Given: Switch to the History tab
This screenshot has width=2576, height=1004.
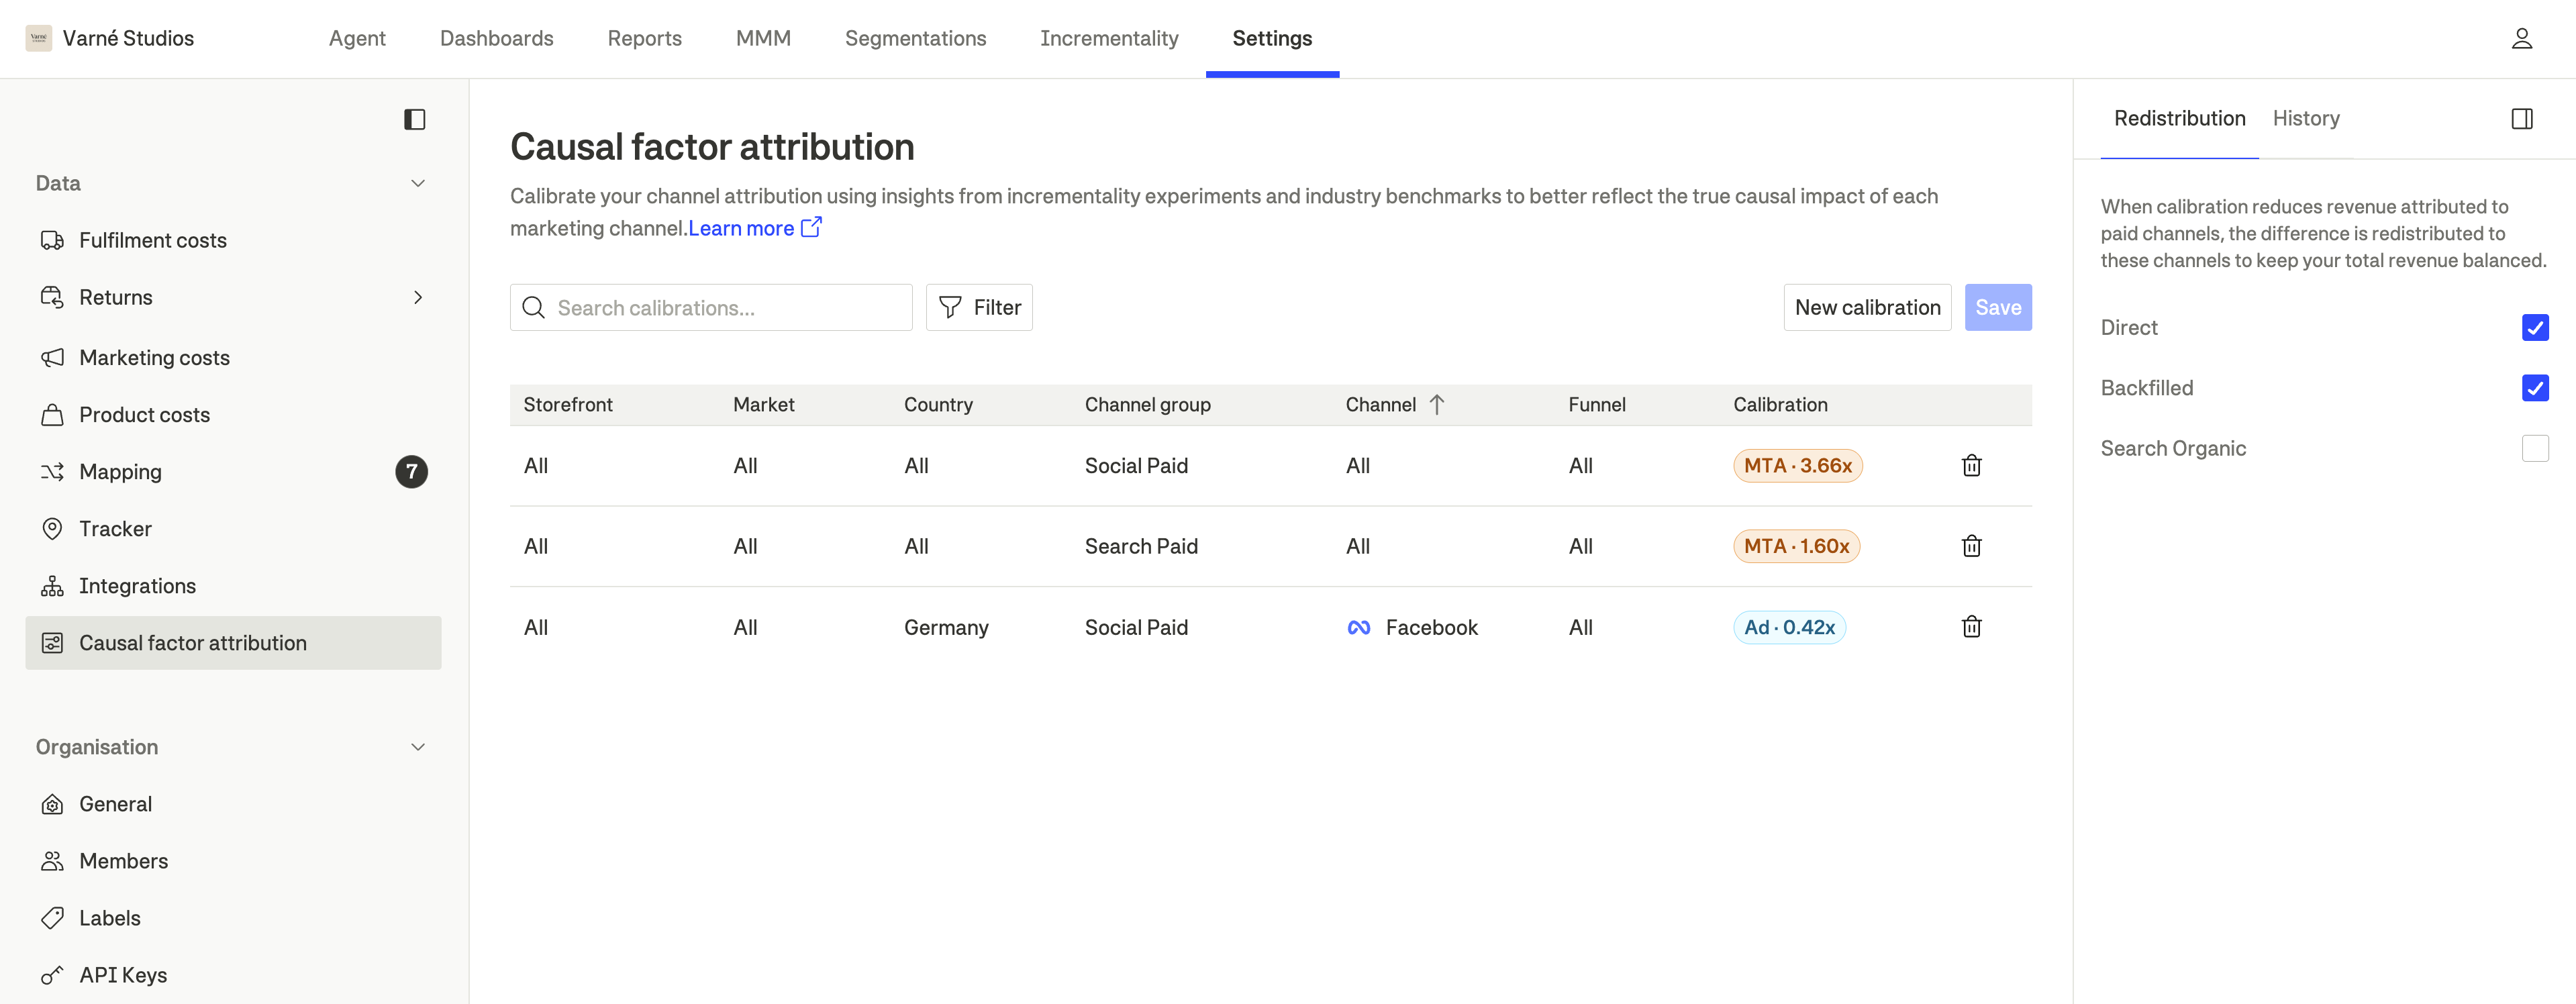Looking at the screenshot, I should click(2305, 118).
